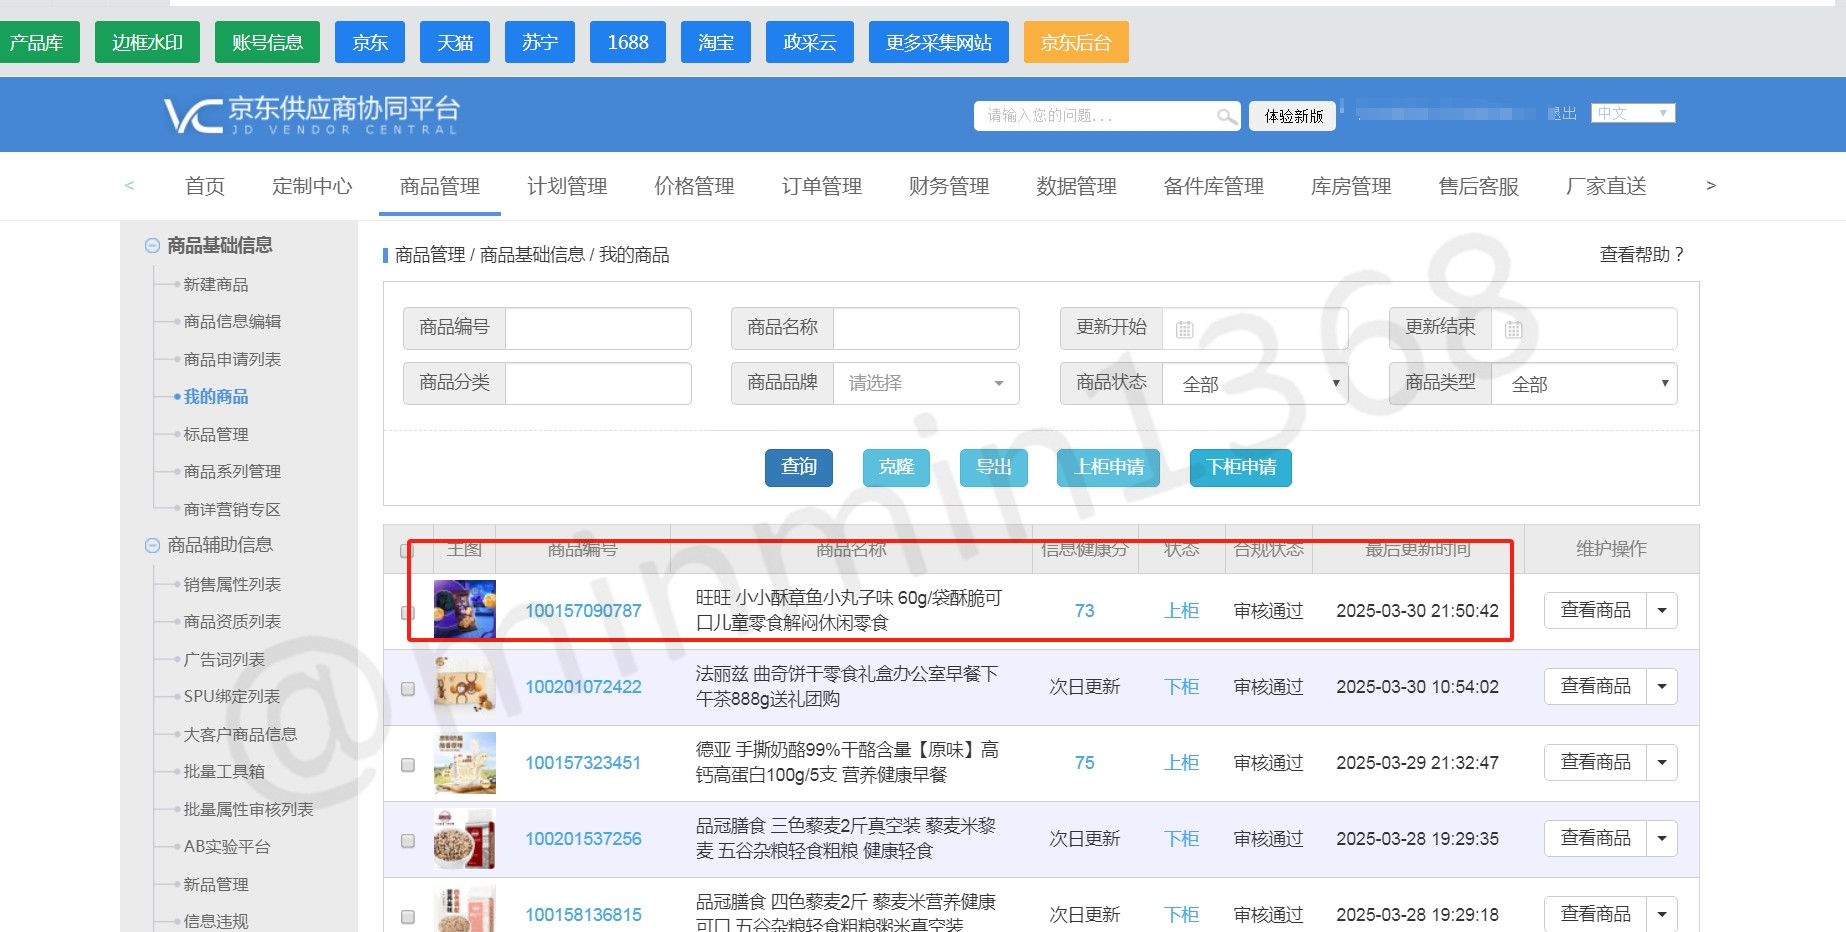Switch to the 价格管理 tab

694,187
